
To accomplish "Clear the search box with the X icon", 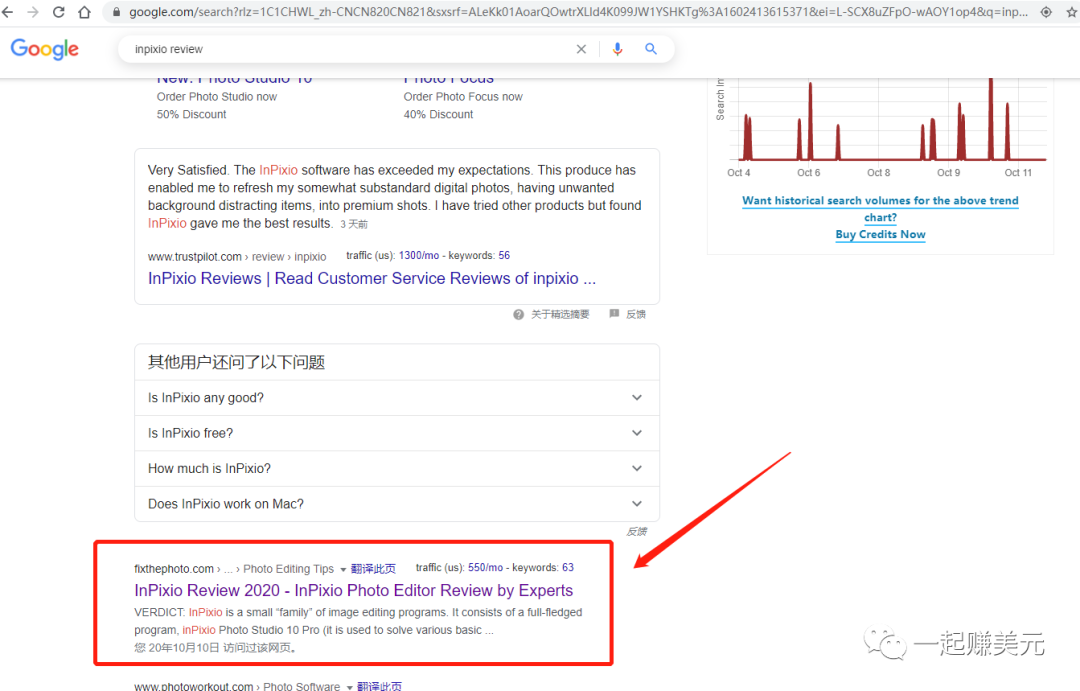I will pos(581,49).
